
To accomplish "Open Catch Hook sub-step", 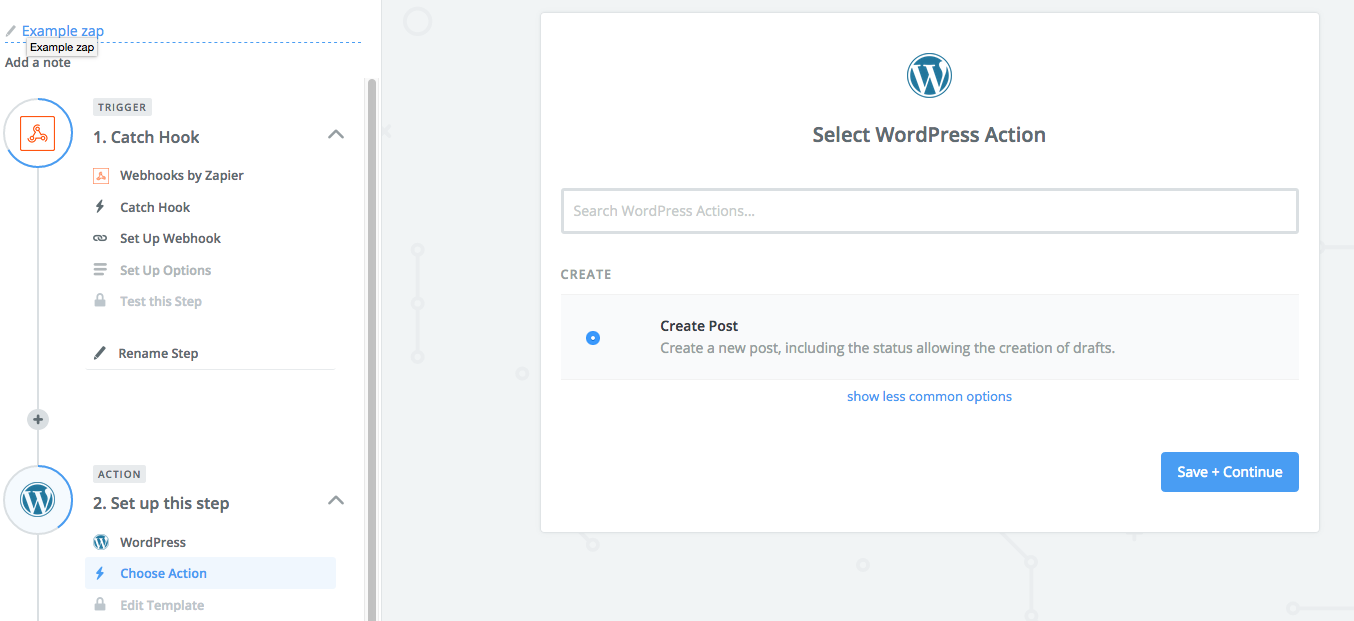I will pos(155,207).
